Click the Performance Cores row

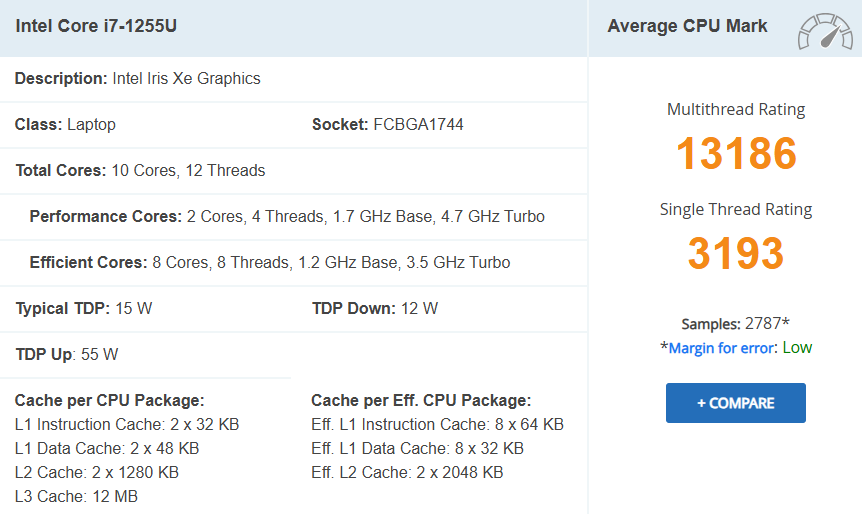(x=287, y=216)
